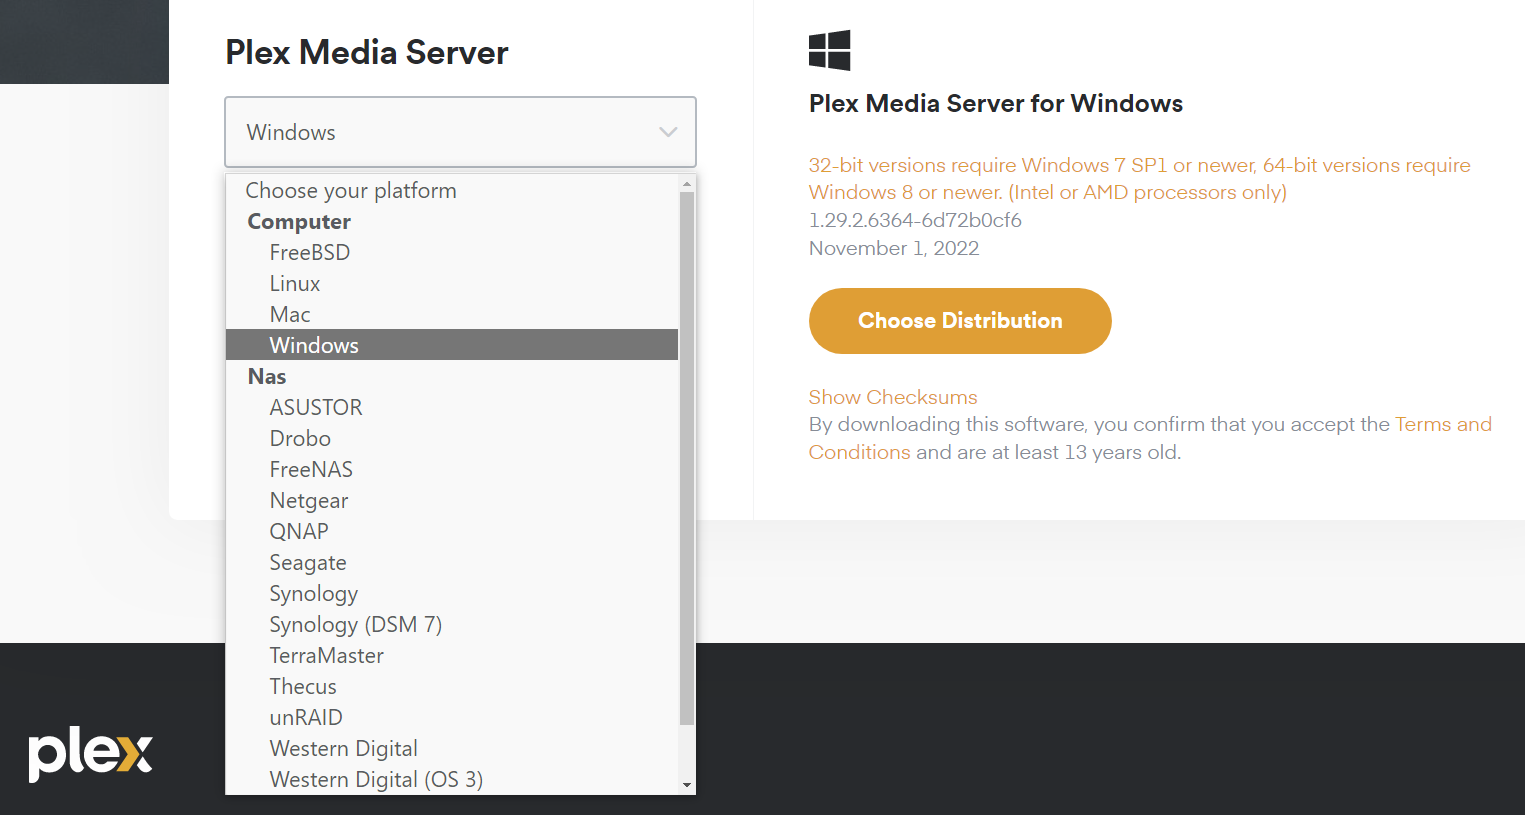
Task: Select unRAID from the list
Action: (306, 718)
